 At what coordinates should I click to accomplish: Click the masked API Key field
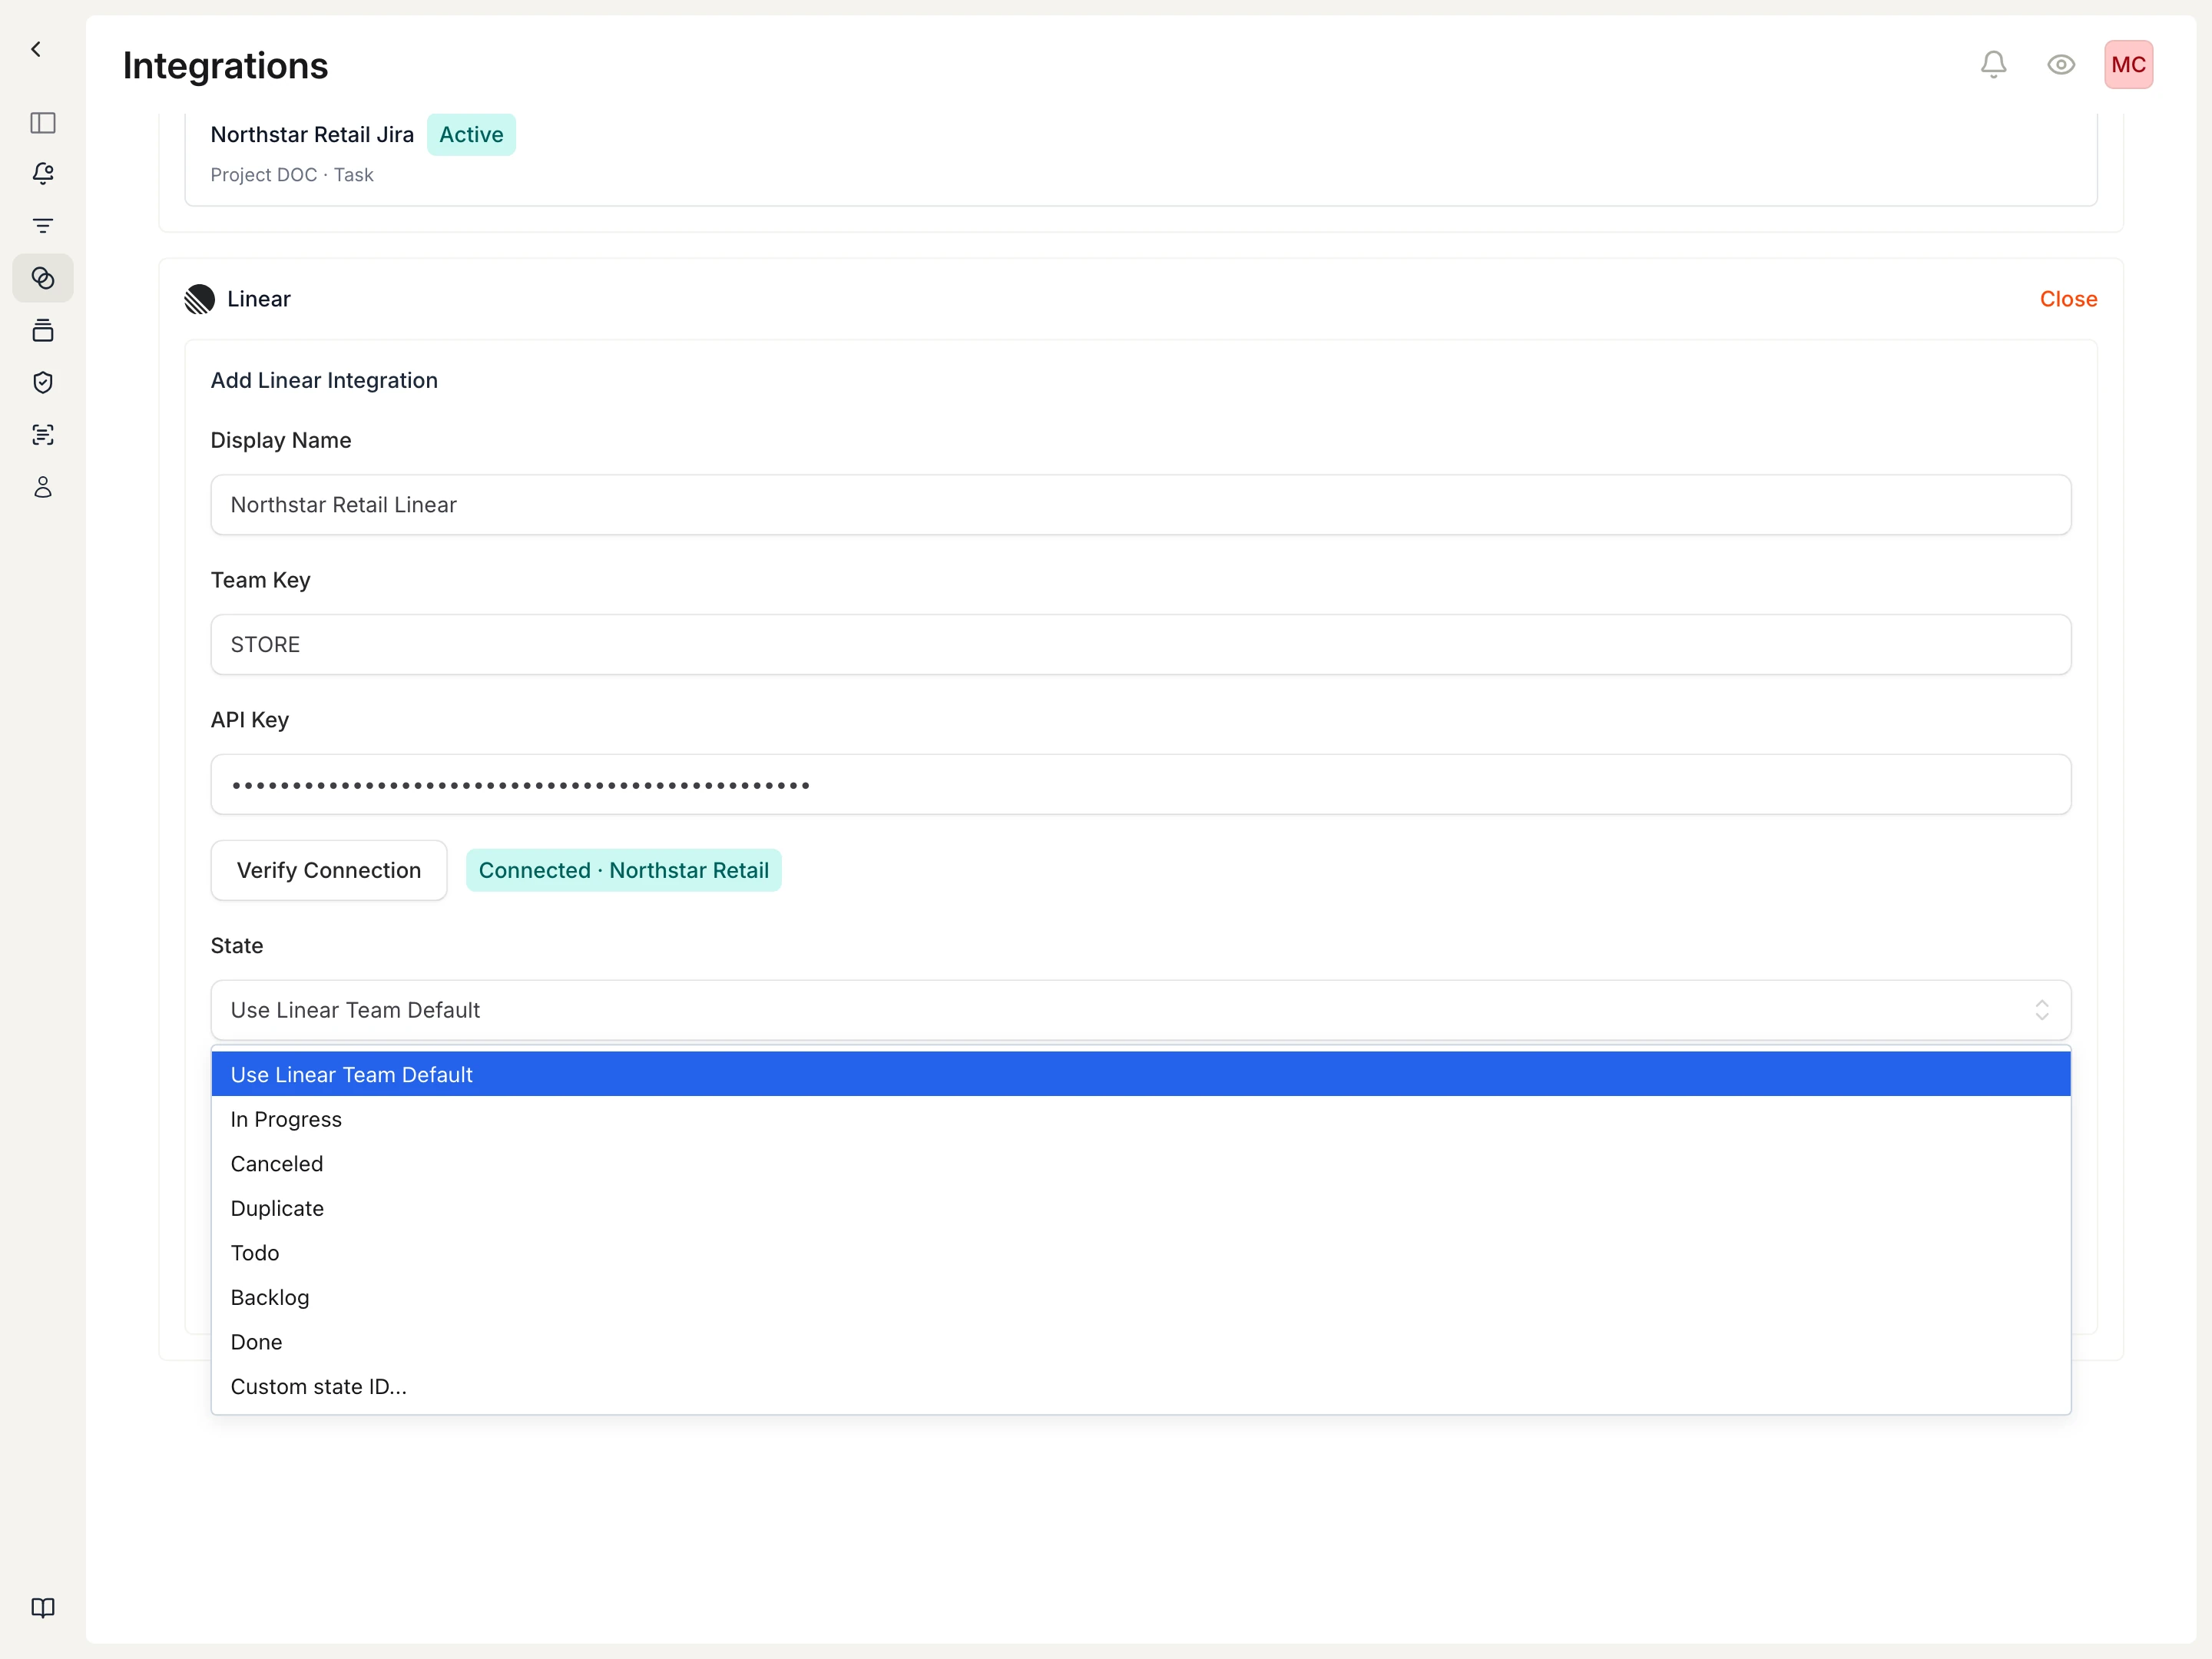(x=1140, y=784)
